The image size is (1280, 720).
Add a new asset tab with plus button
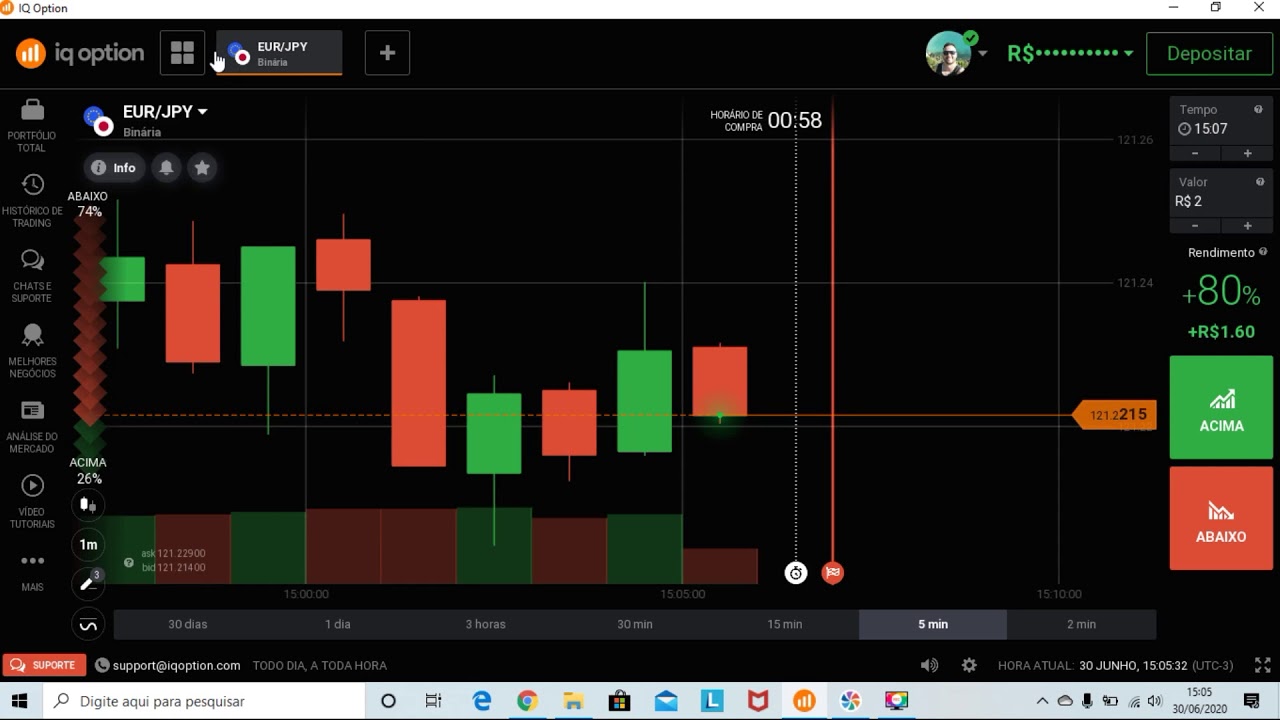click(387, 53)
